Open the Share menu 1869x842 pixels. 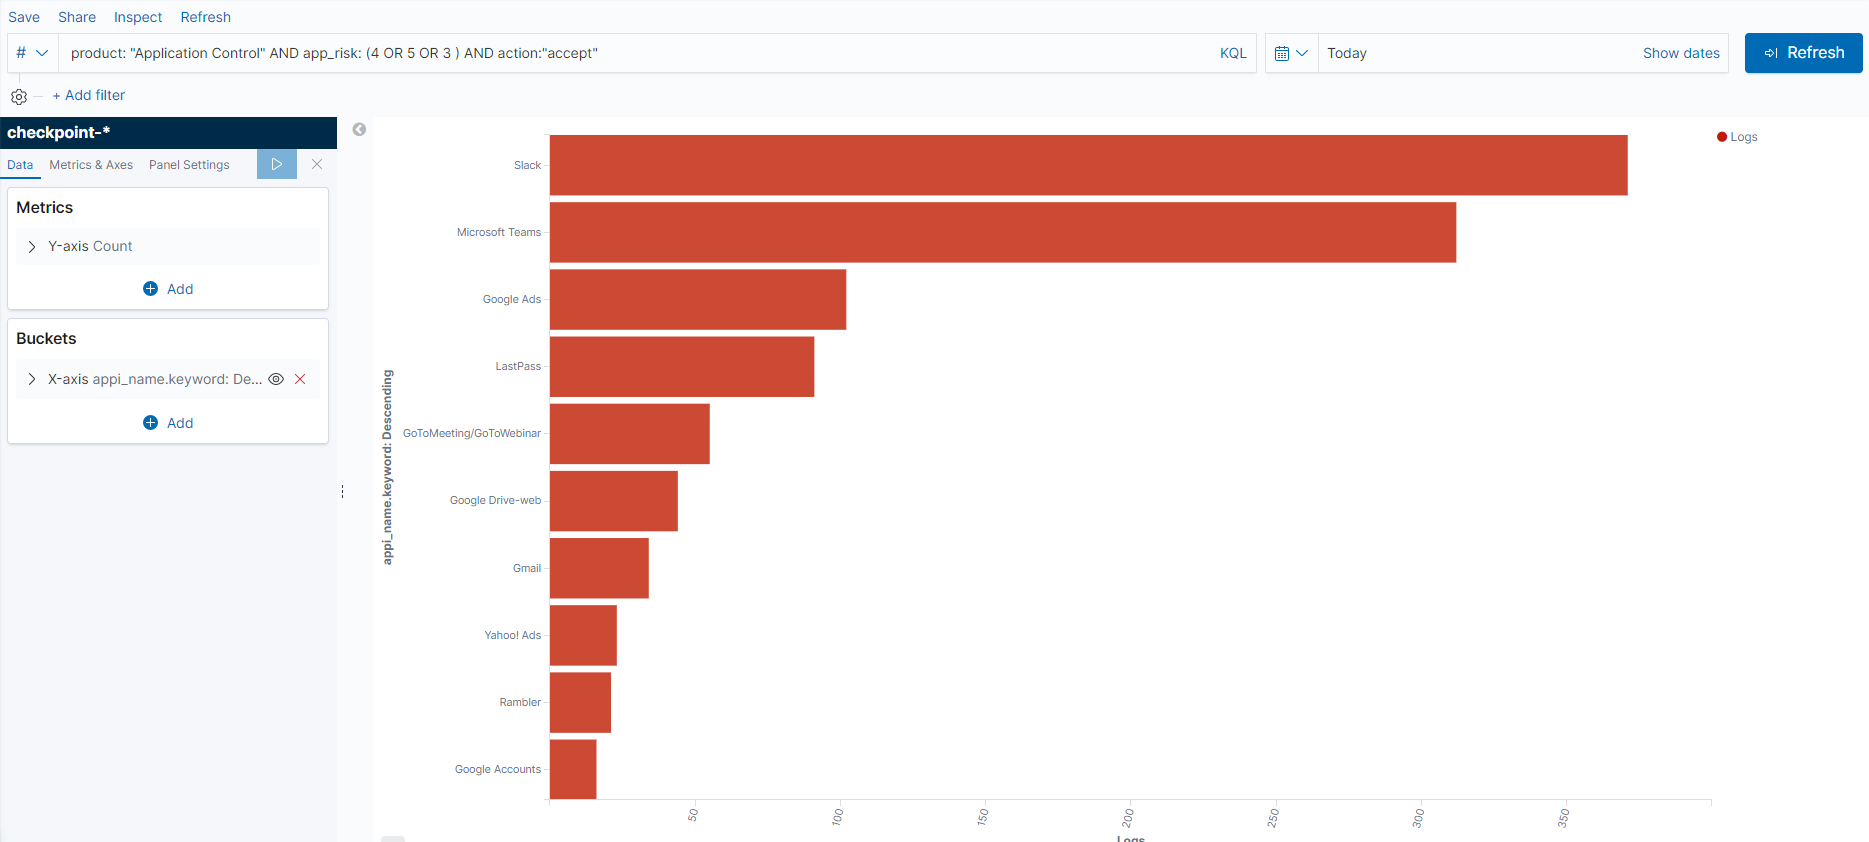pyautogui.click(x=77, y=17)
